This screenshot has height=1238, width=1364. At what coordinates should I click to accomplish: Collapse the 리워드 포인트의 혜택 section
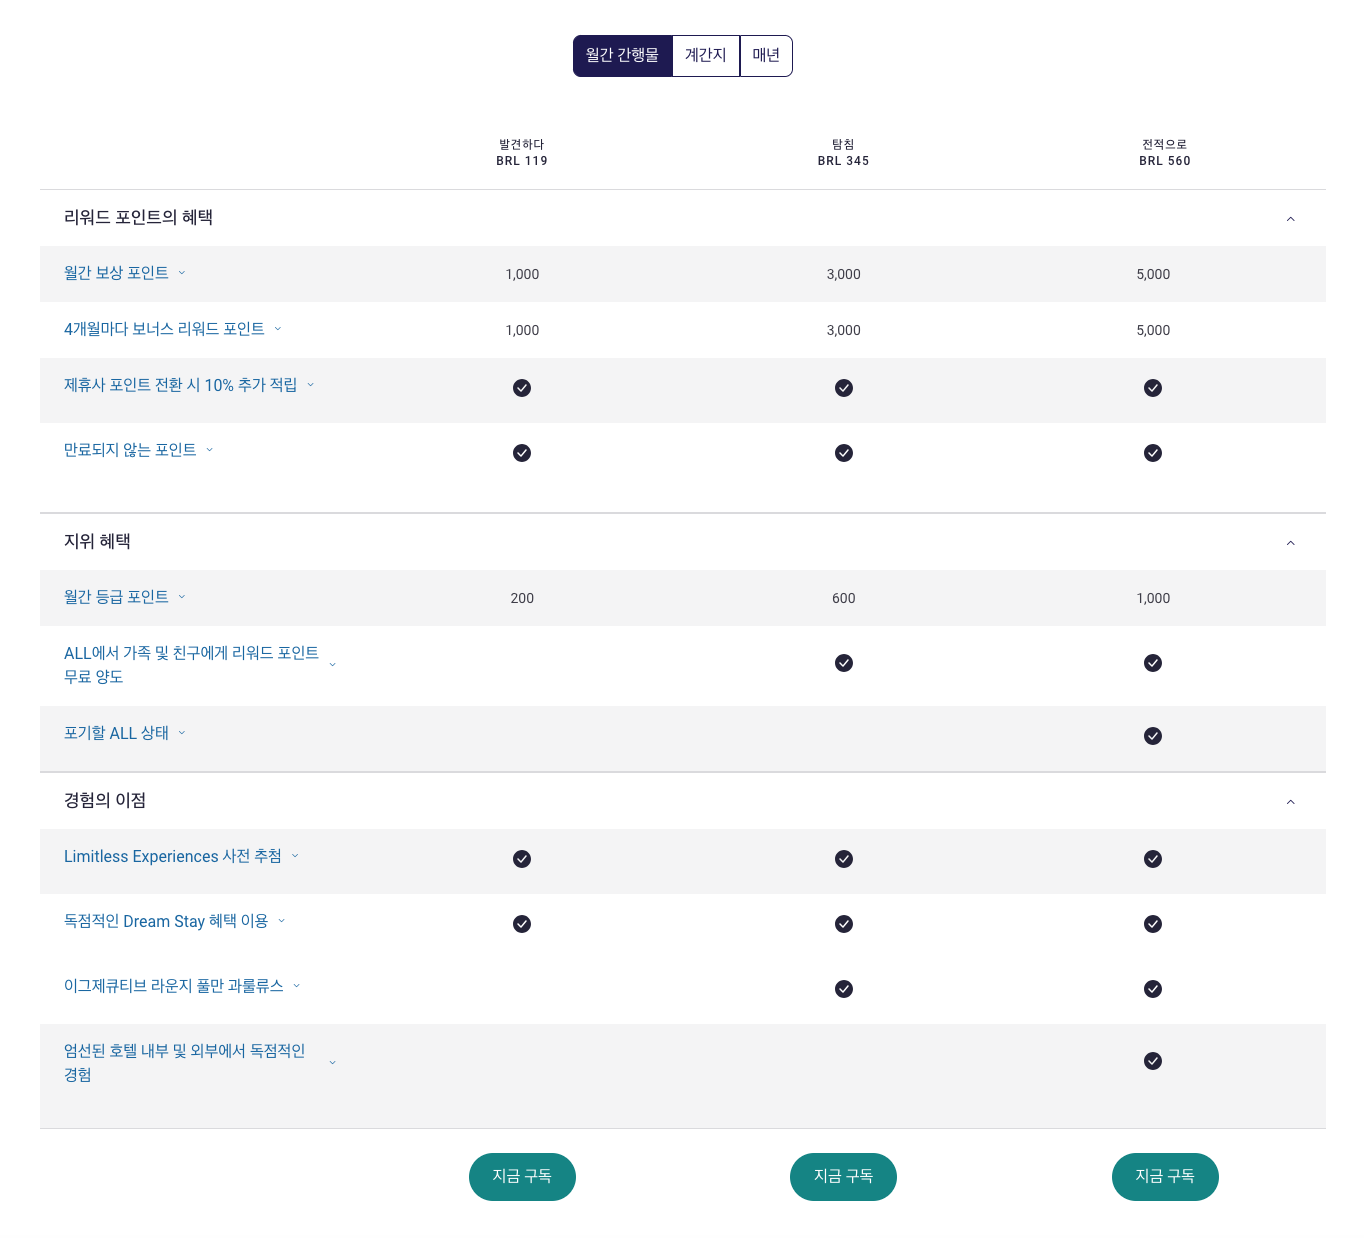tap(1290, 219)
